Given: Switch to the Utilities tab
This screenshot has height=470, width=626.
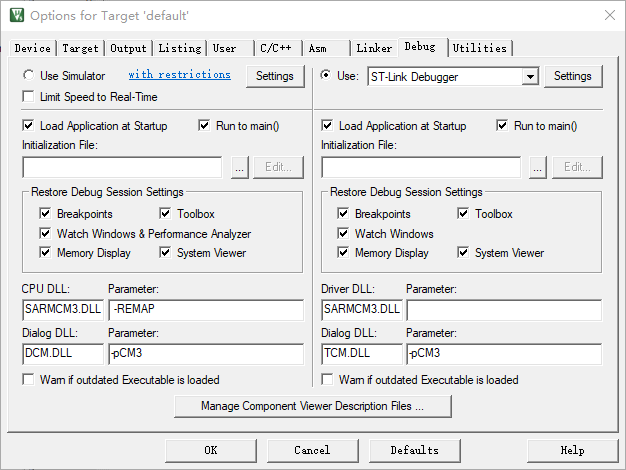Looking at the screenshot, I should (x=480, y=48).
